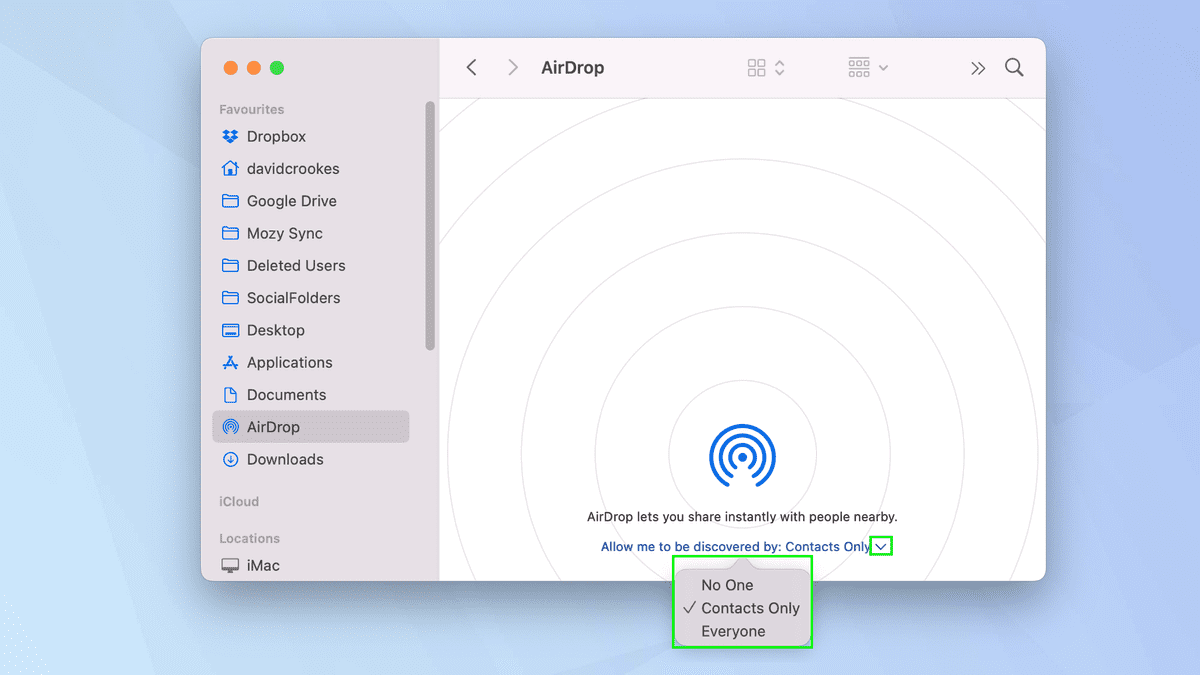Viewport: 1200px width, 675px height.
Task: Select Everyone in the discovery menu
Action: pyautogui.click(x=742, y=631)
